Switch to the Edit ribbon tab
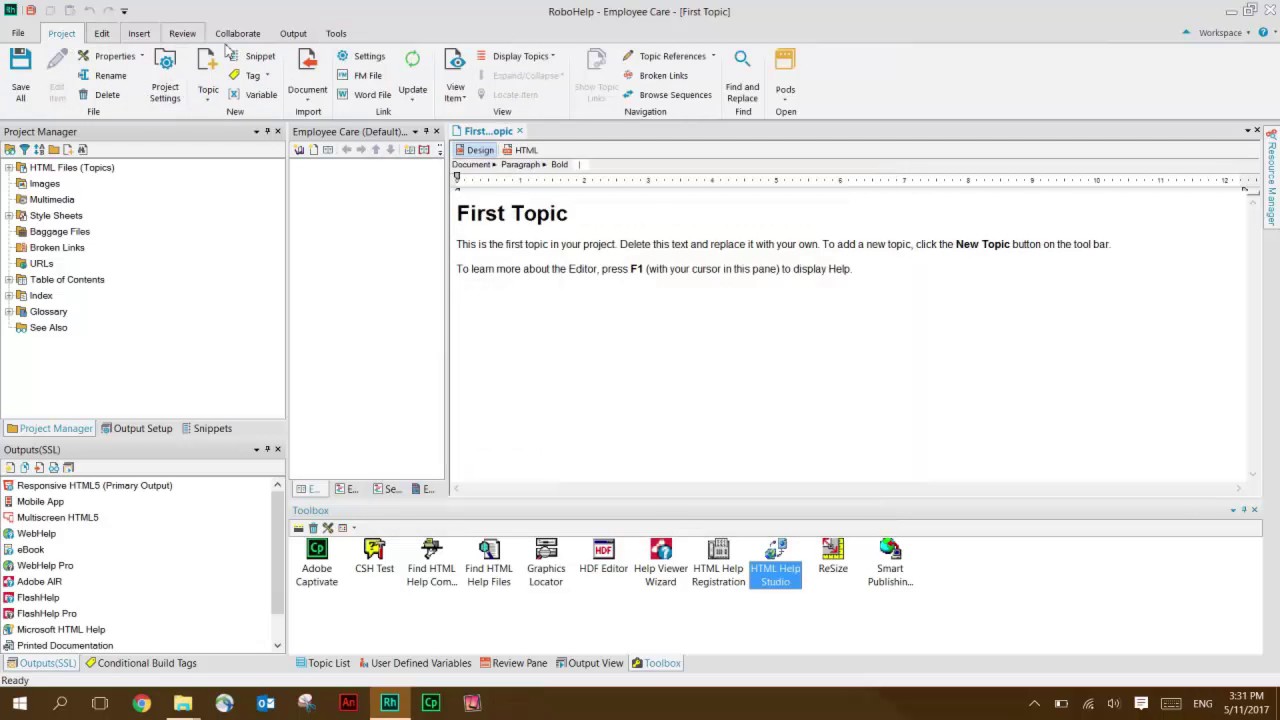The height and width of the screenshot is (720, 1280). (x=102, y=33)
